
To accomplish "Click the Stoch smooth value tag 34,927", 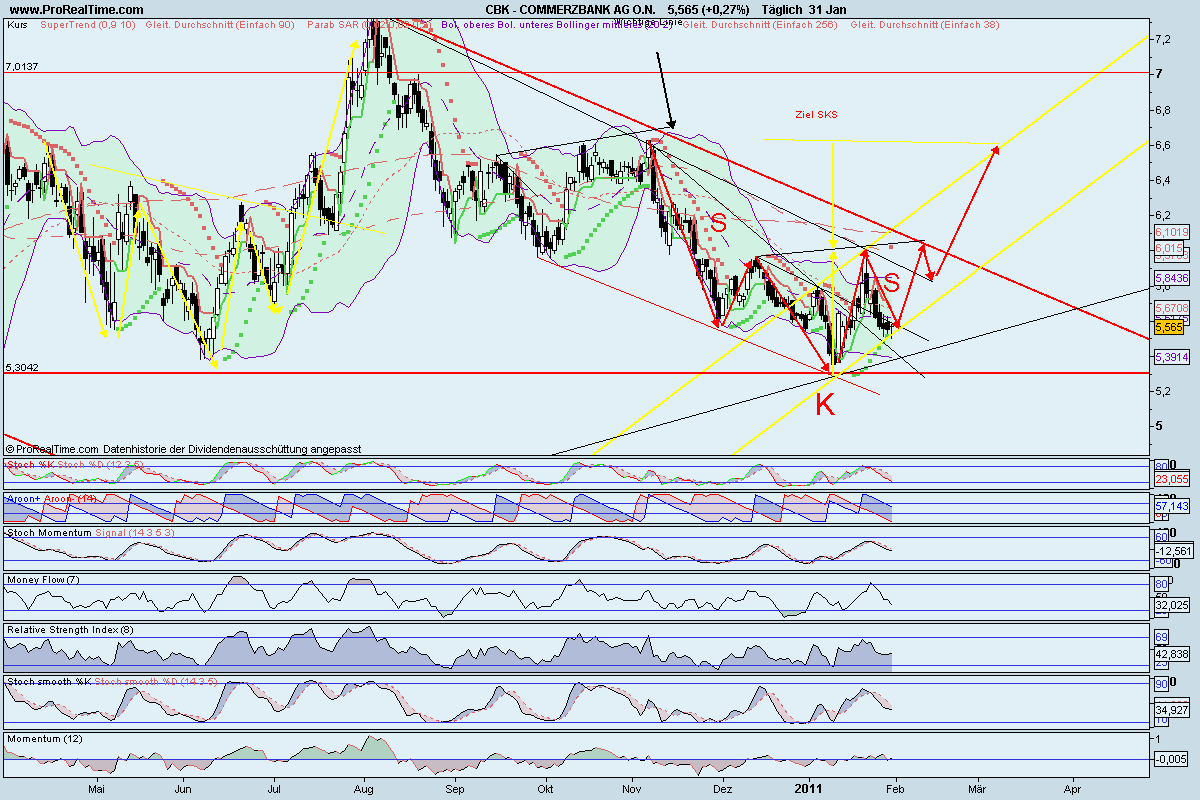I will pos(1170,709).
